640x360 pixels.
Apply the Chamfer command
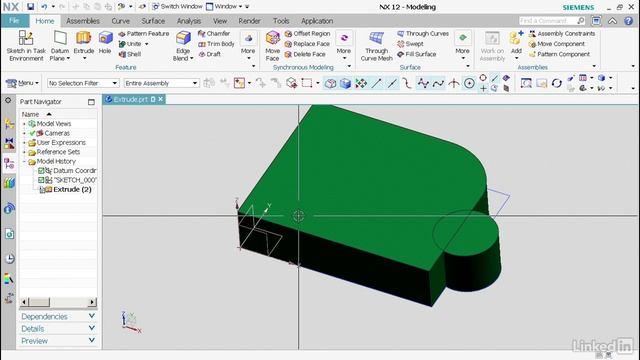(x=214, y=33)
